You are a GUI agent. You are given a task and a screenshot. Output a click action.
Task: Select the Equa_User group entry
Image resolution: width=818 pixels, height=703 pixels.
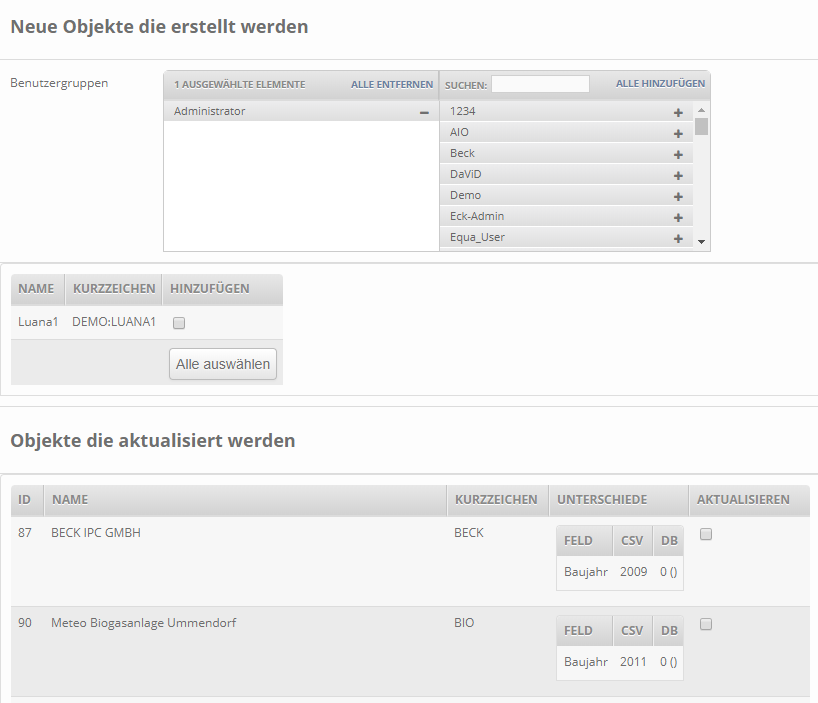click(x=566, y=237)
